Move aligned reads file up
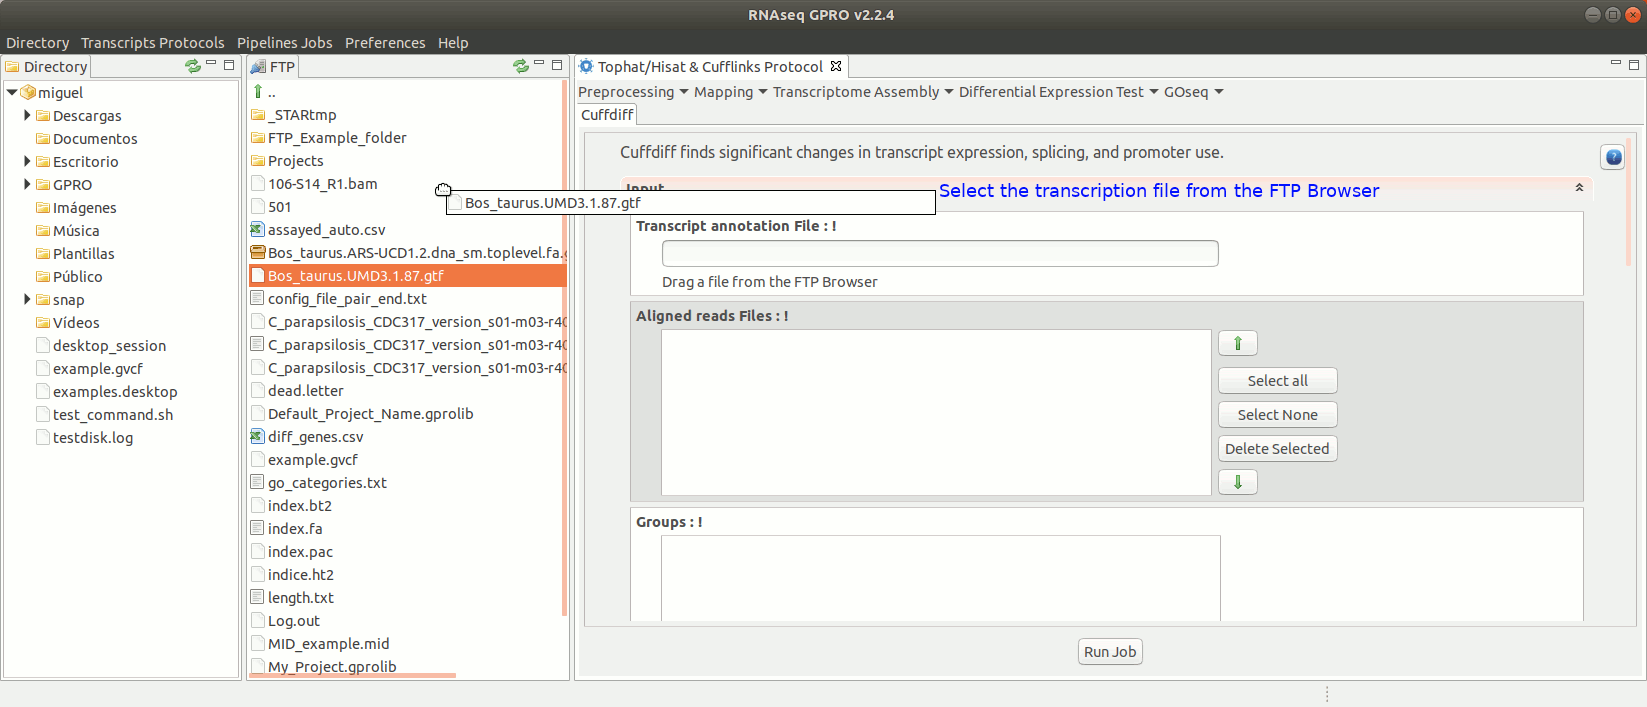Screen dimensions: 1647x707 click(x=1237, y=344)
